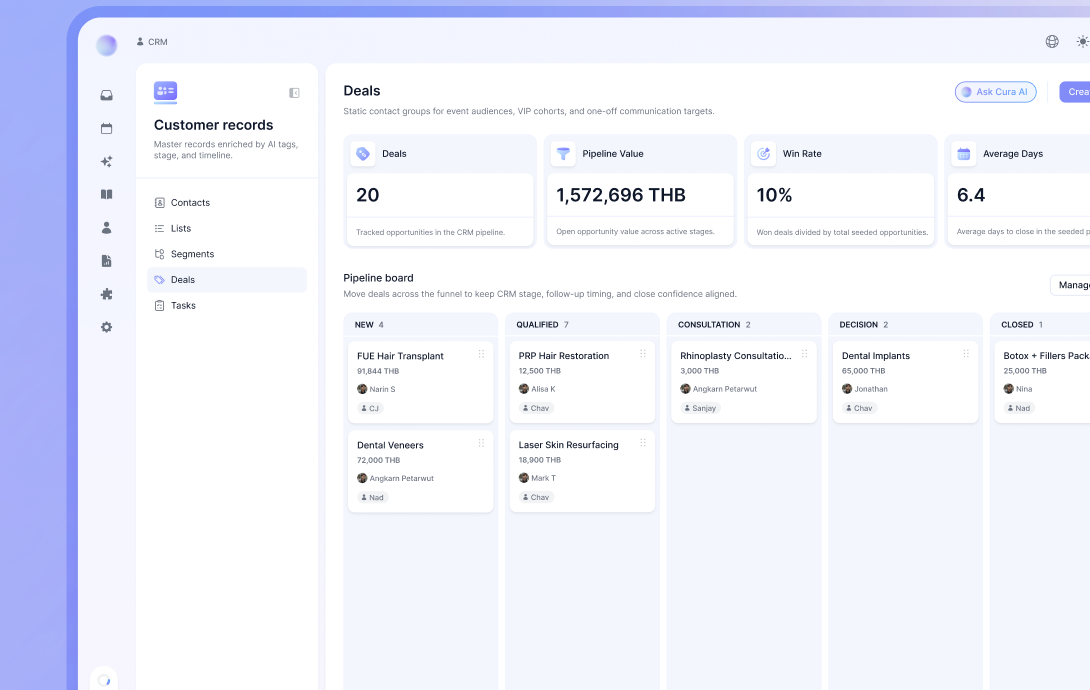Open the calendar icon in left rail
Image resolution: width=1090 pixels, height=690 pixels.
point(106,129)
